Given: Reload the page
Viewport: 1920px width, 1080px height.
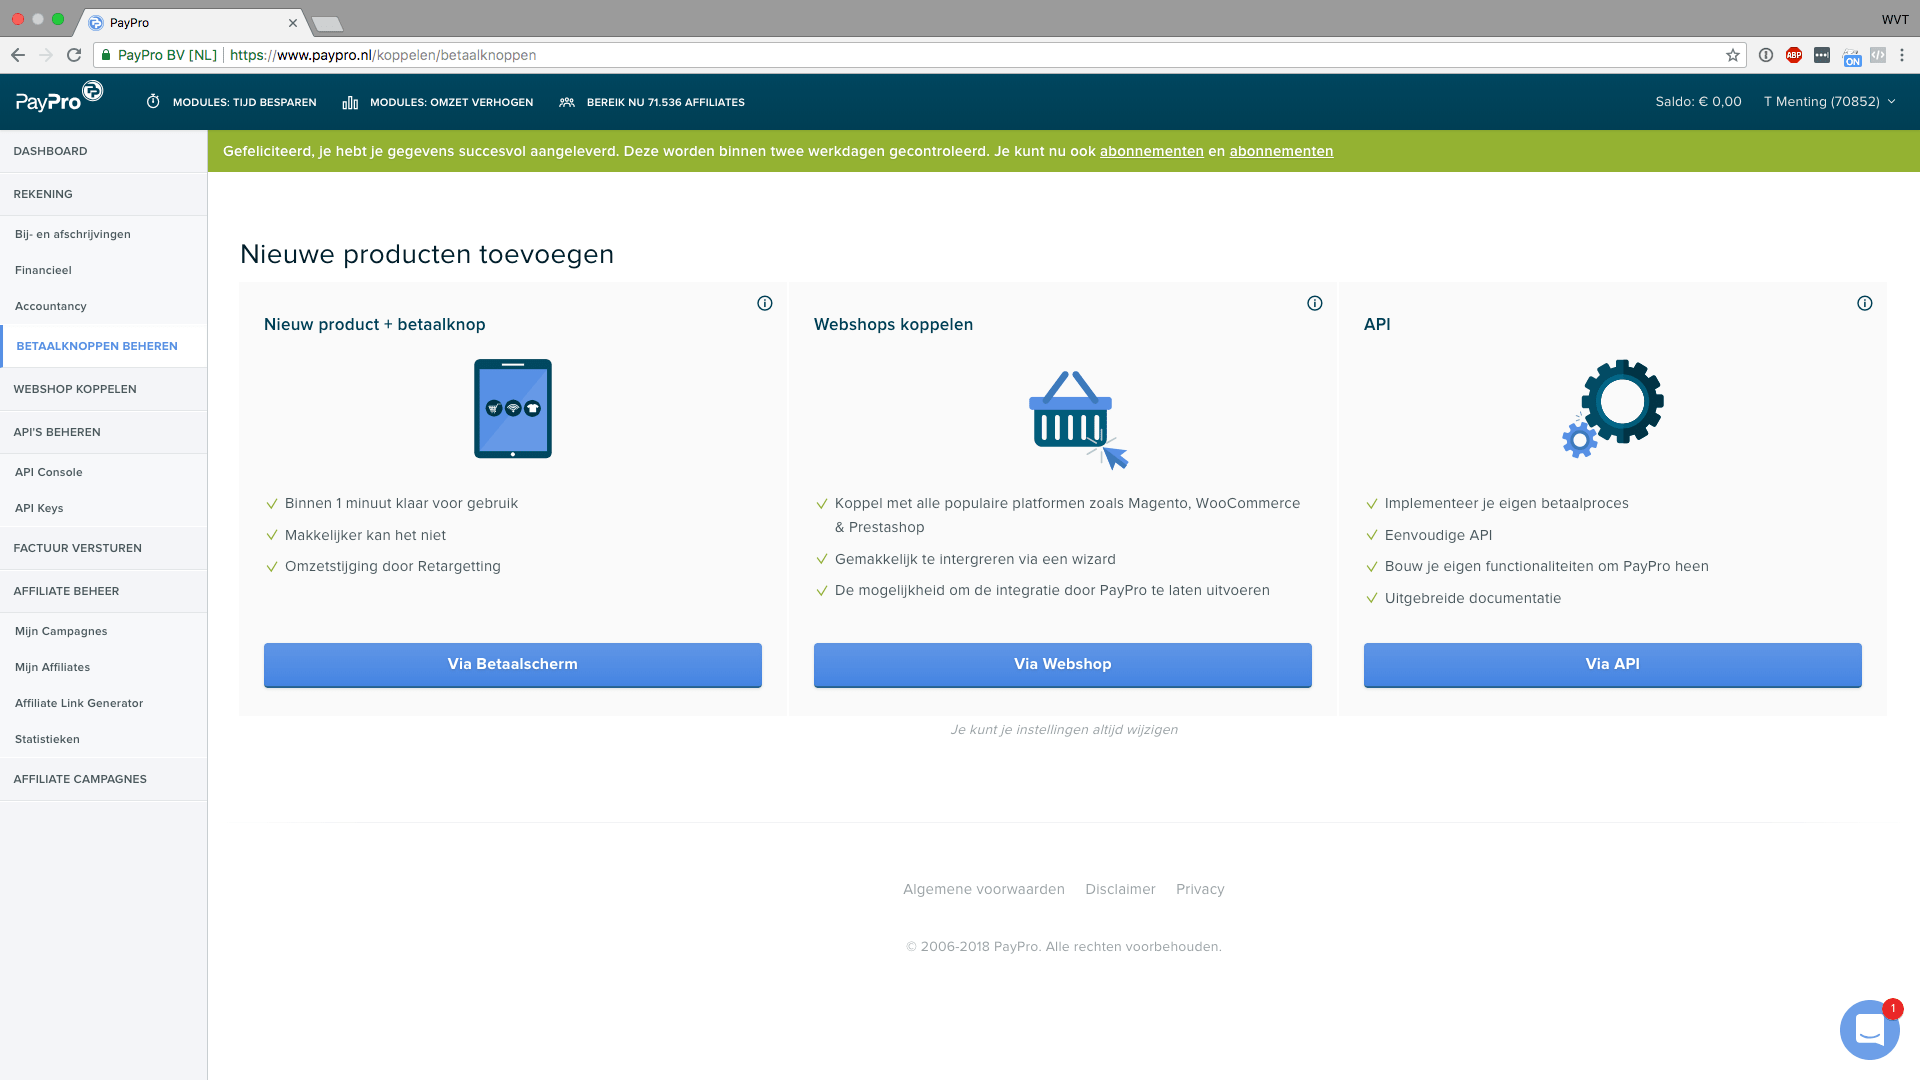Looking at the screenshot, I should (x=74, y=55).
